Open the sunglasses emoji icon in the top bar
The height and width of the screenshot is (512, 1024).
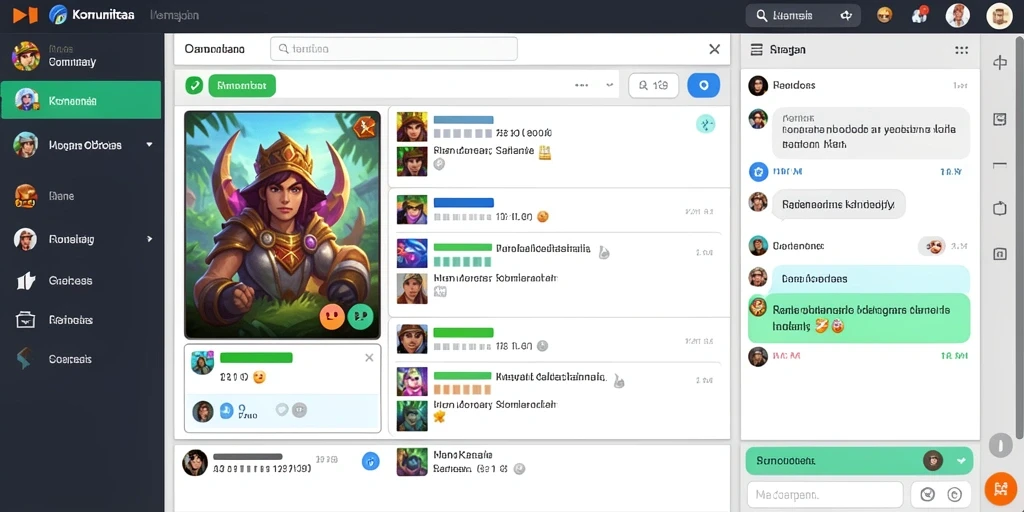pyautogui.click(x=884, y=15)
